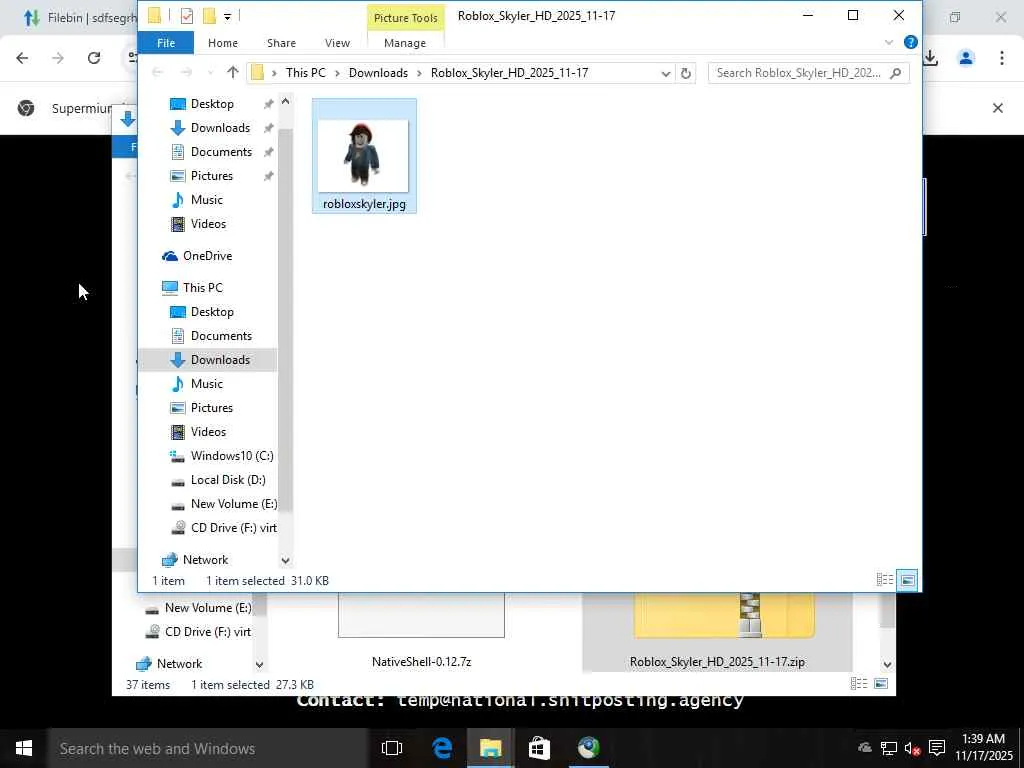Launch Edge from the taskbar

442,748
